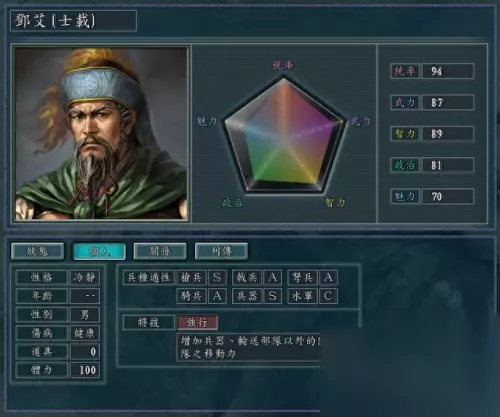The width and height of the screenshot is (500, 417).
Task: Select the 政治 stat label in the stat list
Action: coord(405,165)
